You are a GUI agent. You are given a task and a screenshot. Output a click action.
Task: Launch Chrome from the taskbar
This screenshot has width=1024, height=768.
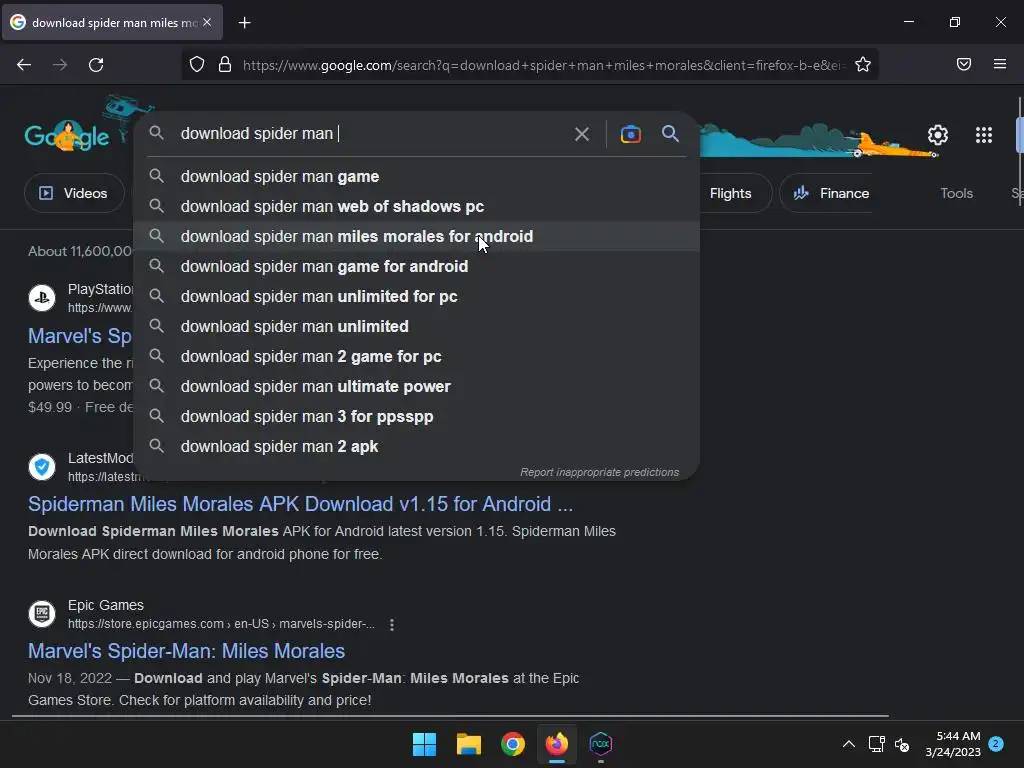tap(513, 744)
